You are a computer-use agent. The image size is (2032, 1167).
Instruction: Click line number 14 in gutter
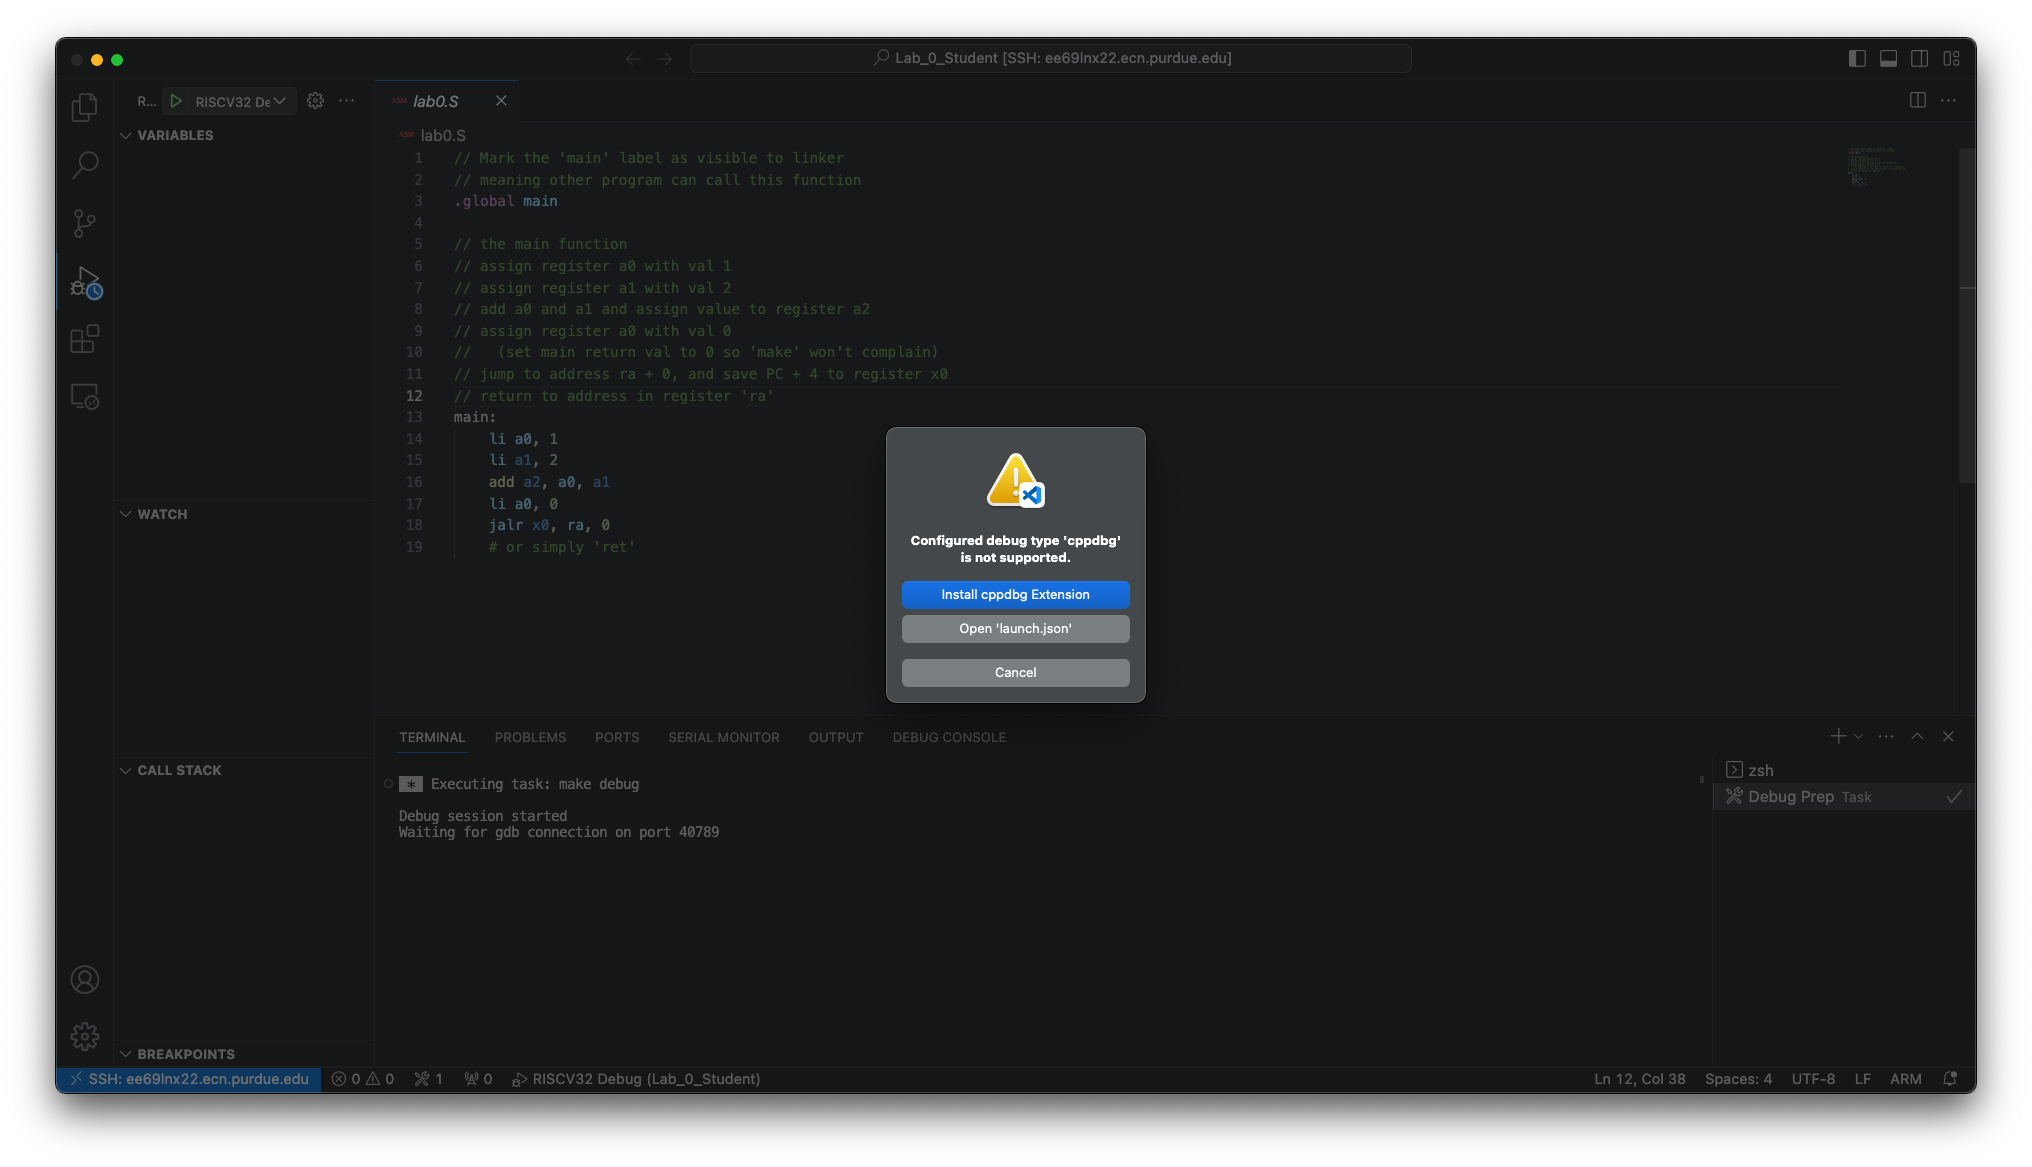tap(414, 439)
